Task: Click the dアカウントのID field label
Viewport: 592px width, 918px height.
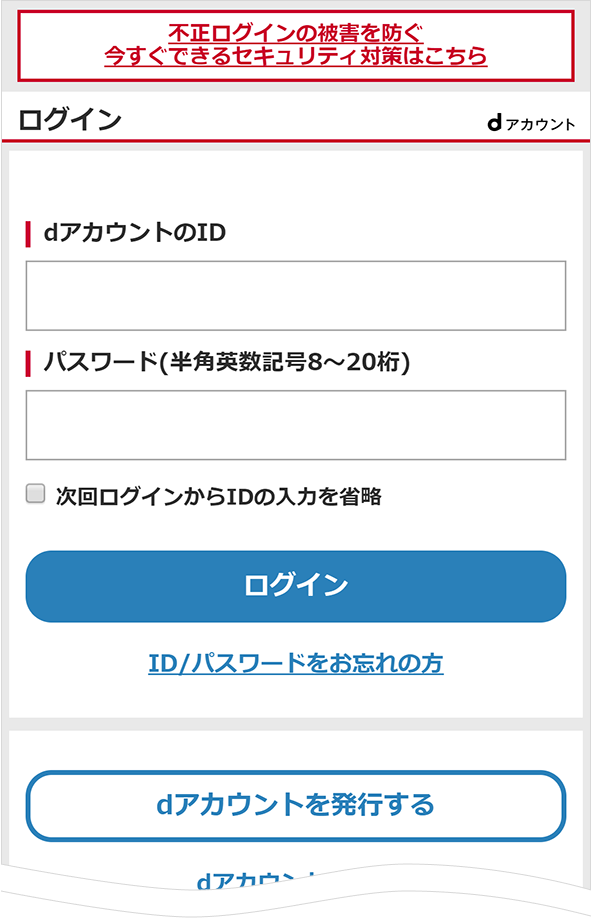Action: click(x=135, y=233)
